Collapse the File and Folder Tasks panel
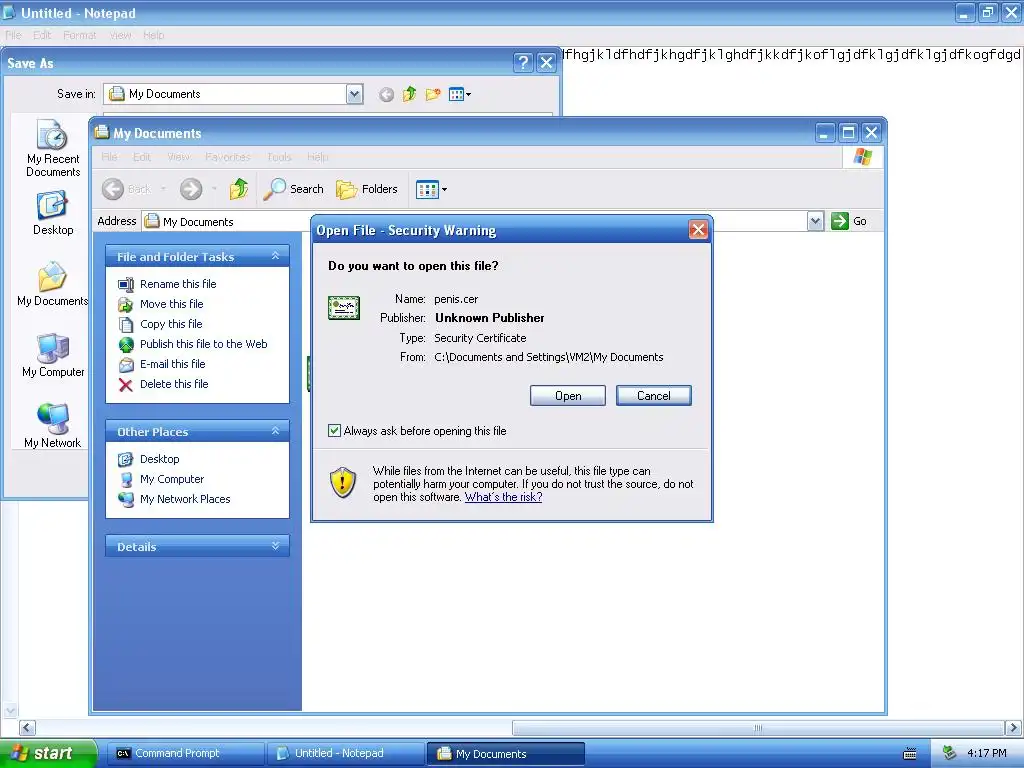Screen dimensions: 1024x768 pyautogui.click(x=275, y=256)
